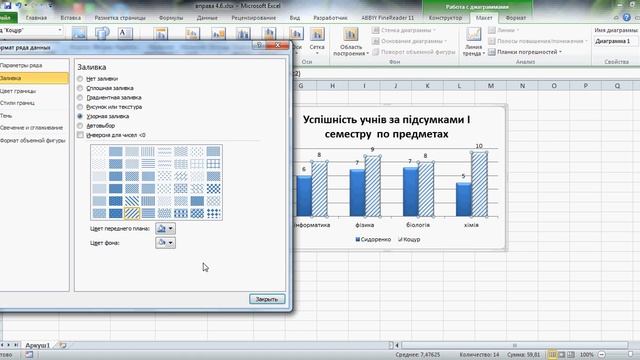Image resolution: width=640 pixels, height=360 pixels.
Task: Open the Цвет переднего плана color dropdown
Action: 165,229
